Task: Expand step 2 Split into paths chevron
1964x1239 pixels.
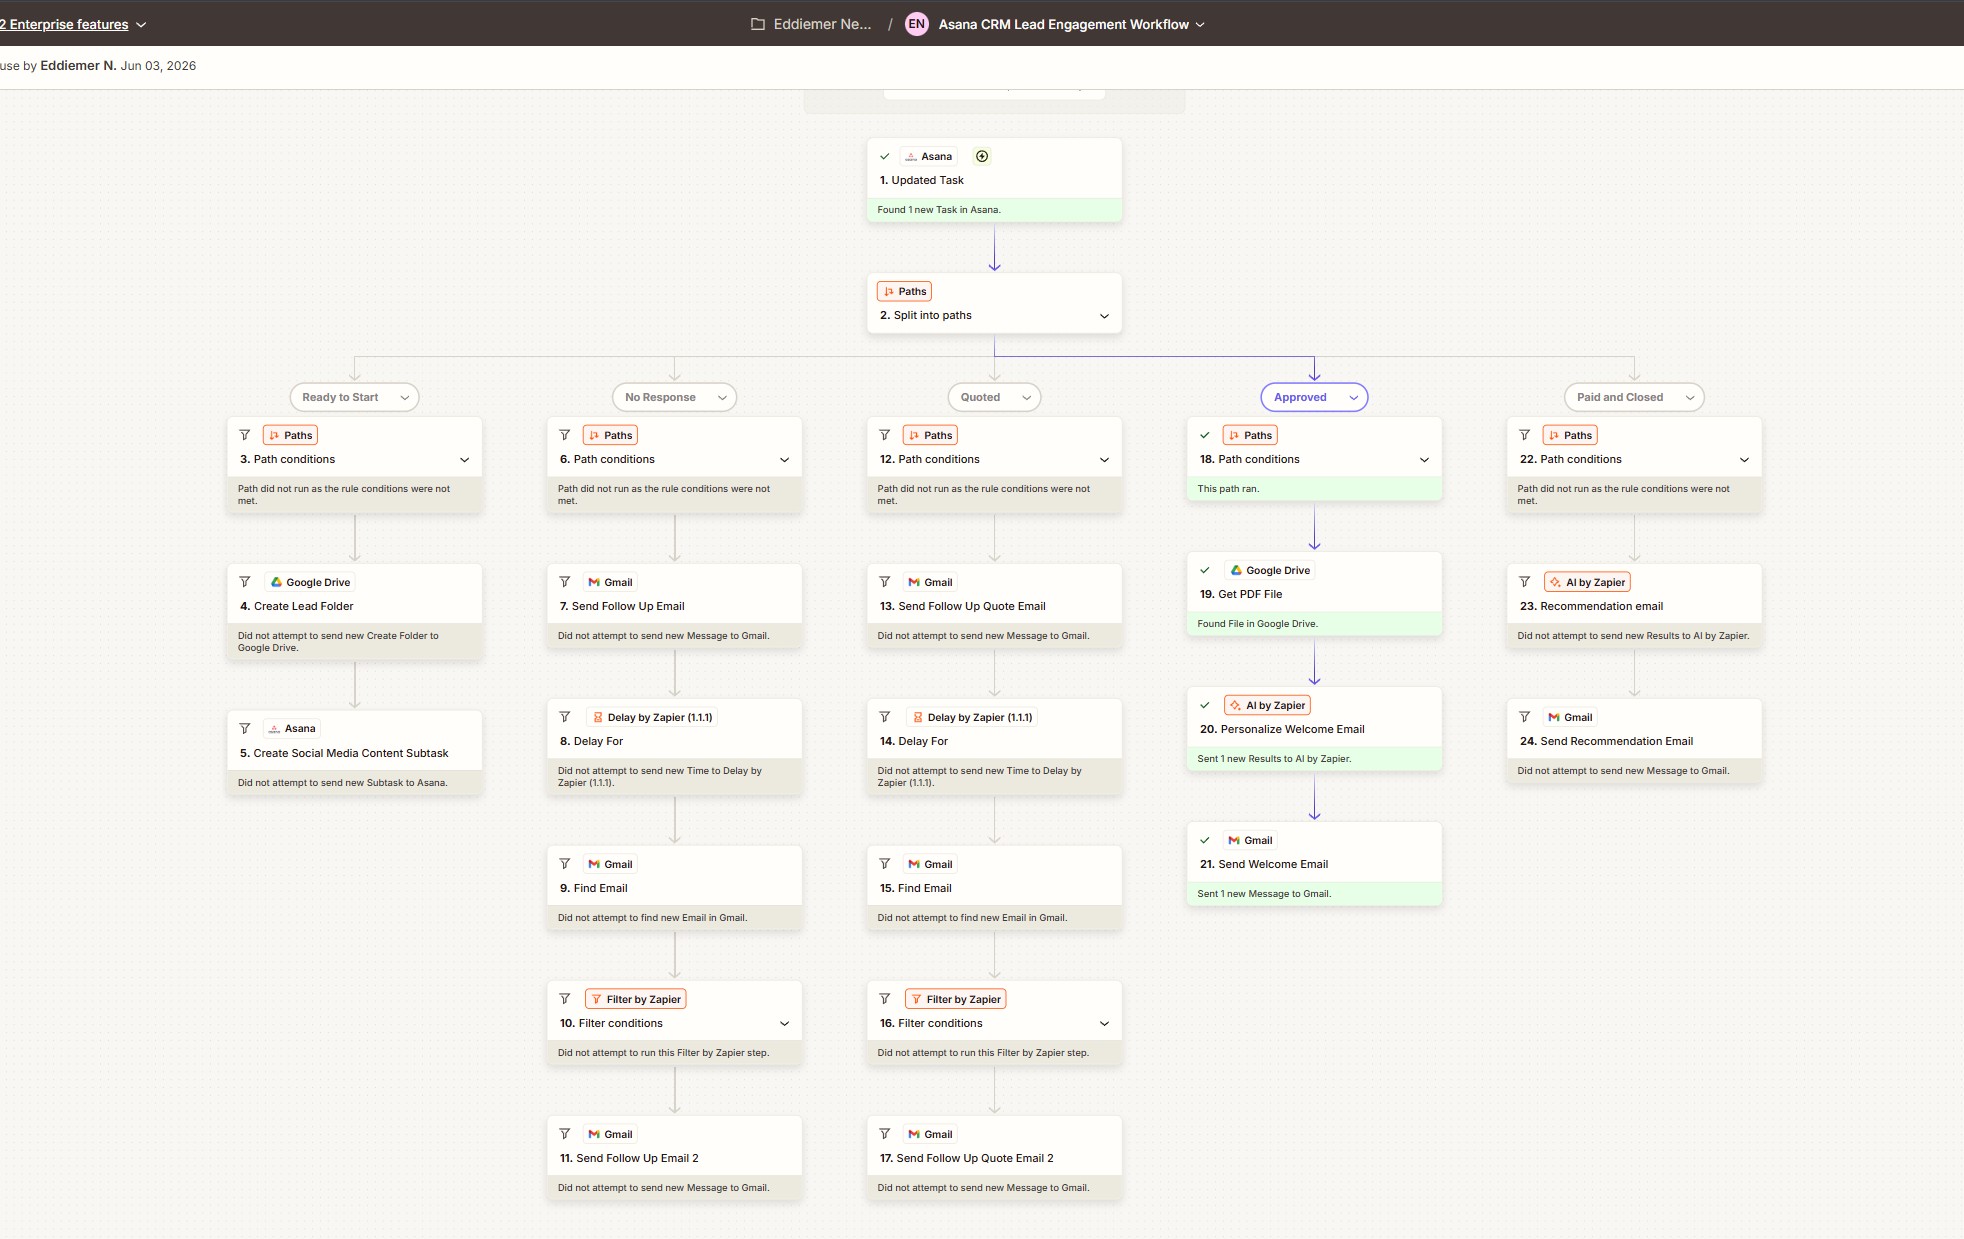Action: coord(1105,316)
